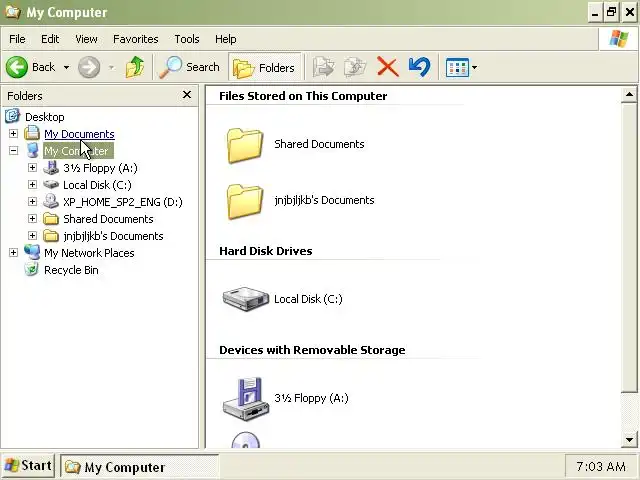Expand 3½ Floppy (A:) in tree
The height and width of the screenshot is (480, 640).
[x=32, y=168]
